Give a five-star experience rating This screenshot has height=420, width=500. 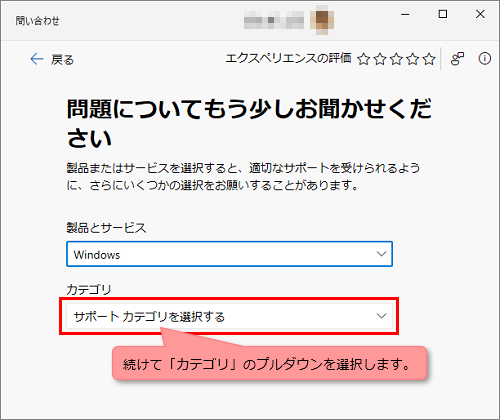pos(429,59)
